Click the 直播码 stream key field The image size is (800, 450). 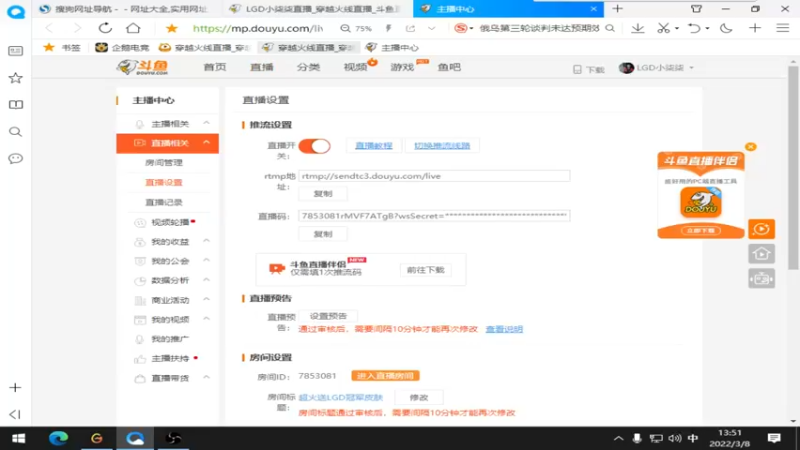tap(434, 216)
